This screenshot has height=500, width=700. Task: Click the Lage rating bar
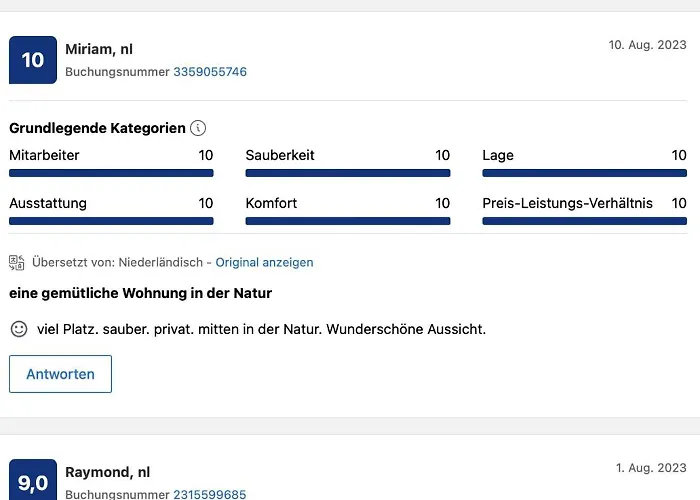coord(584,173)
